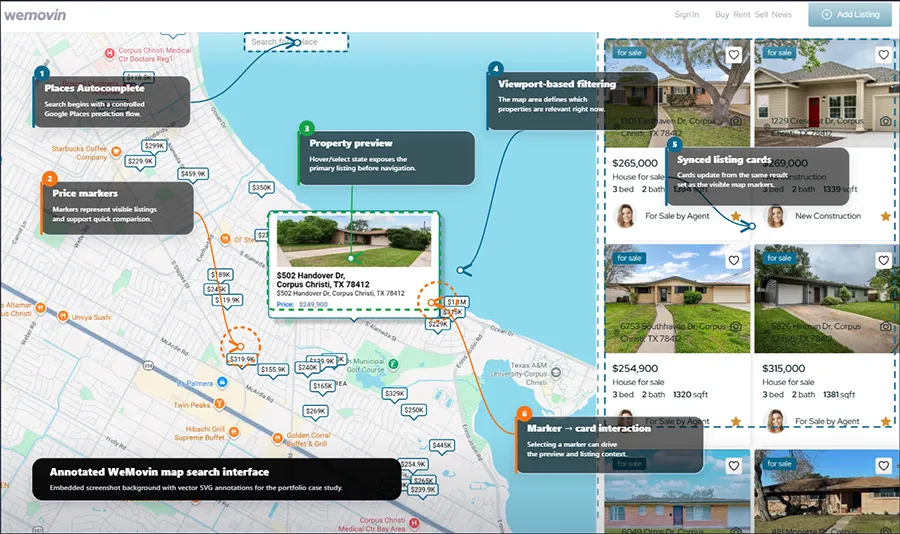Screen dimensions: 900x534
Task: Click the Hibachi Grill Supreme Buffet pin
Action: pyautogui.click(x=233, y=432)
